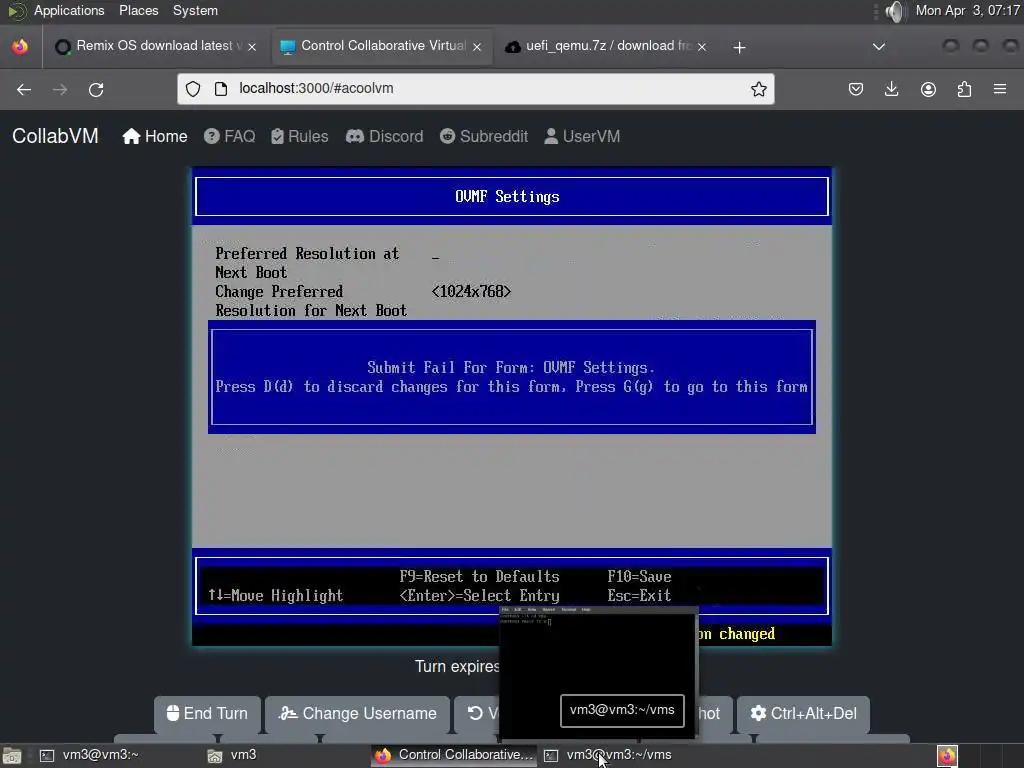Viewport: 1024px width, 768px height.
Task: Open a new tab with plus icon
Action: 739,47
